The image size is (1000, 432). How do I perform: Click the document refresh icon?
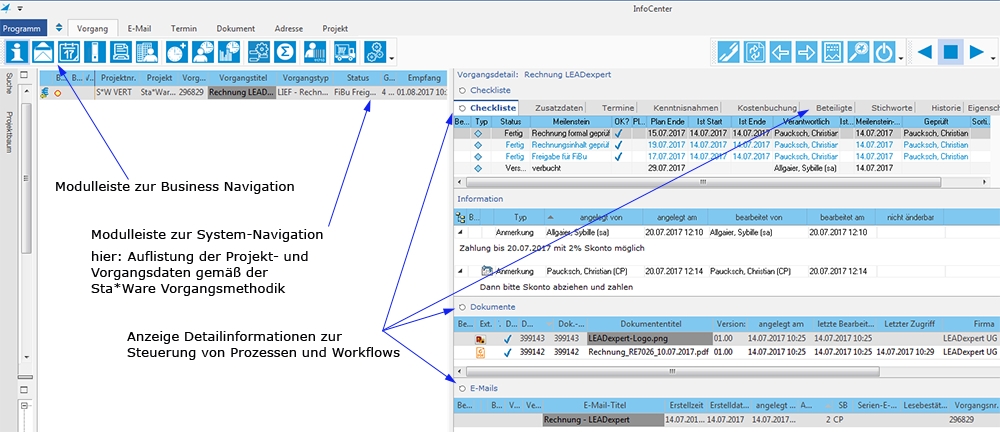point(754,52)
